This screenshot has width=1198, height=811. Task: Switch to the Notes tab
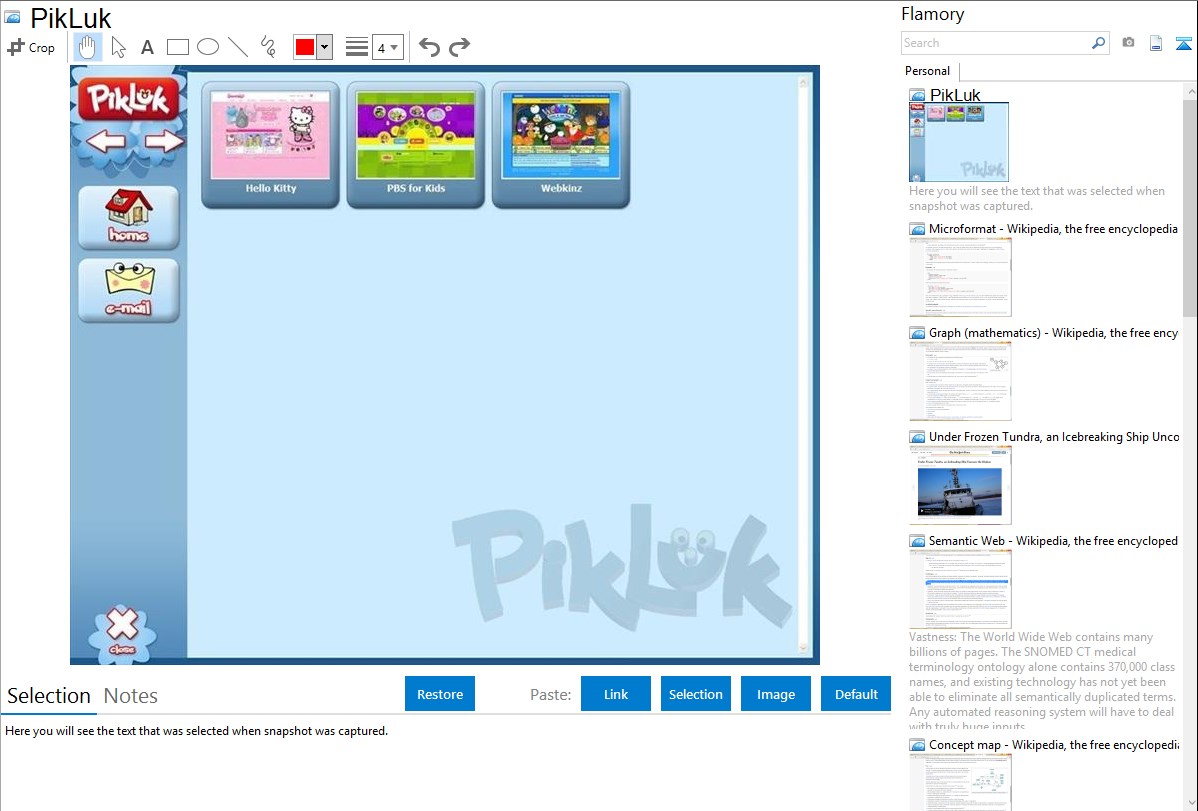click(131, 696)
